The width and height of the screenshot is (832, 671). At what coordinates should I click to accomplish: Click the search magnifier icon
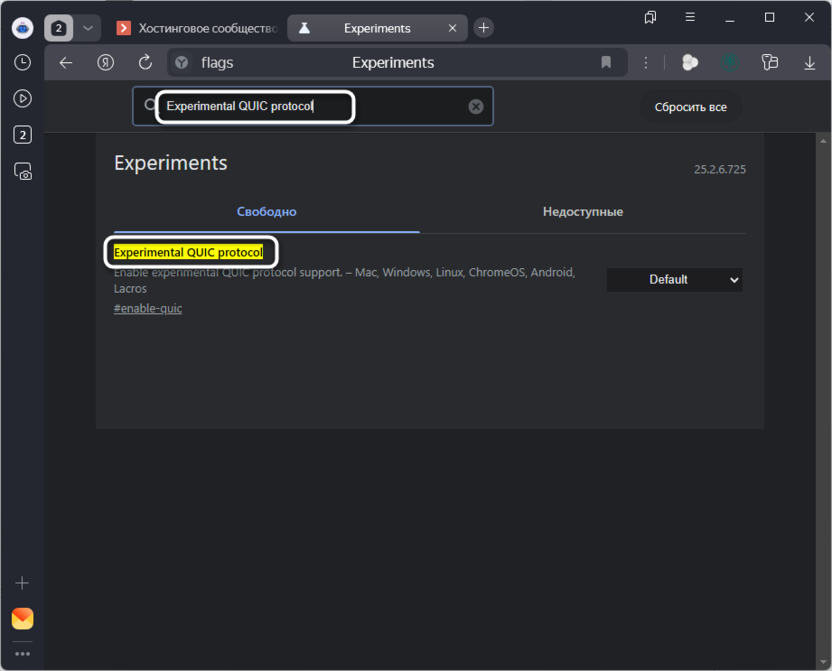150,104
